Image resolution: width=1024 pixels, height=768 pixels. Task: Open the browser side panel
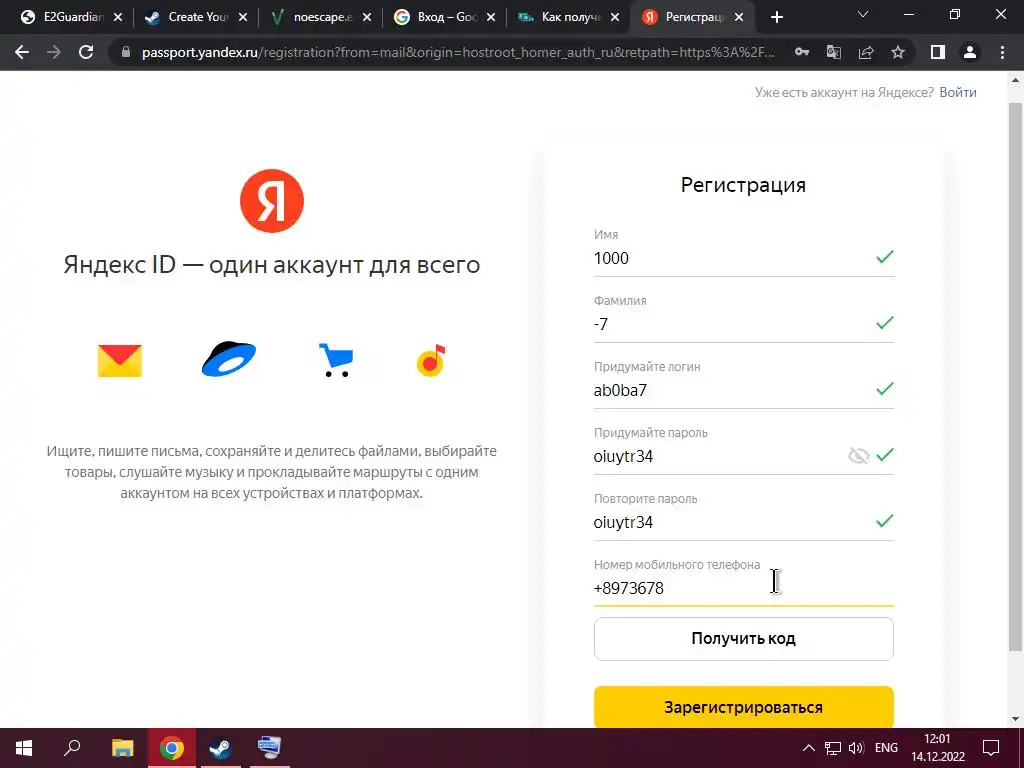click(x=938, y=52)
